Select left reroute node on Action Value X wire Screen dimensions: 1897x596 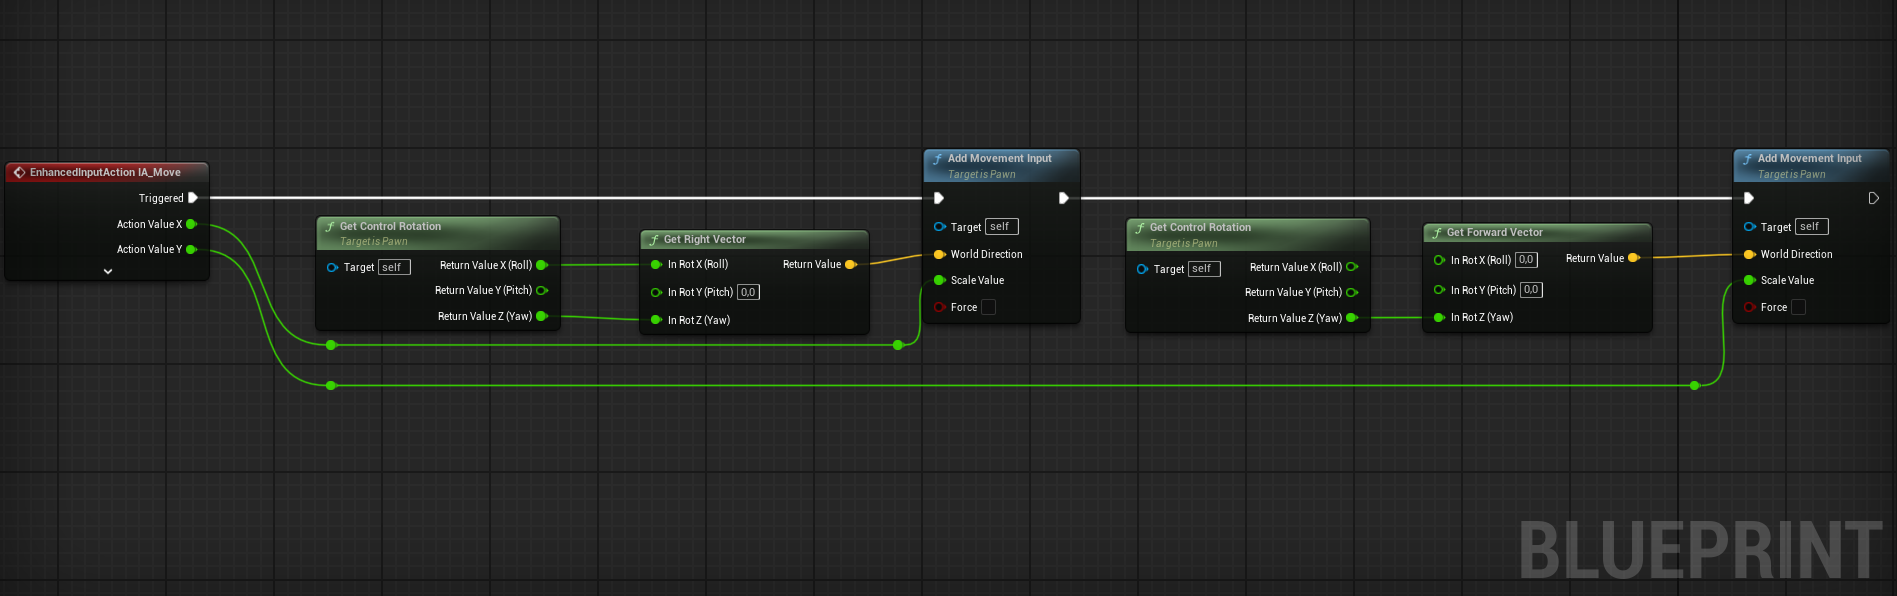pyautogui.click(x=331, y=345)
